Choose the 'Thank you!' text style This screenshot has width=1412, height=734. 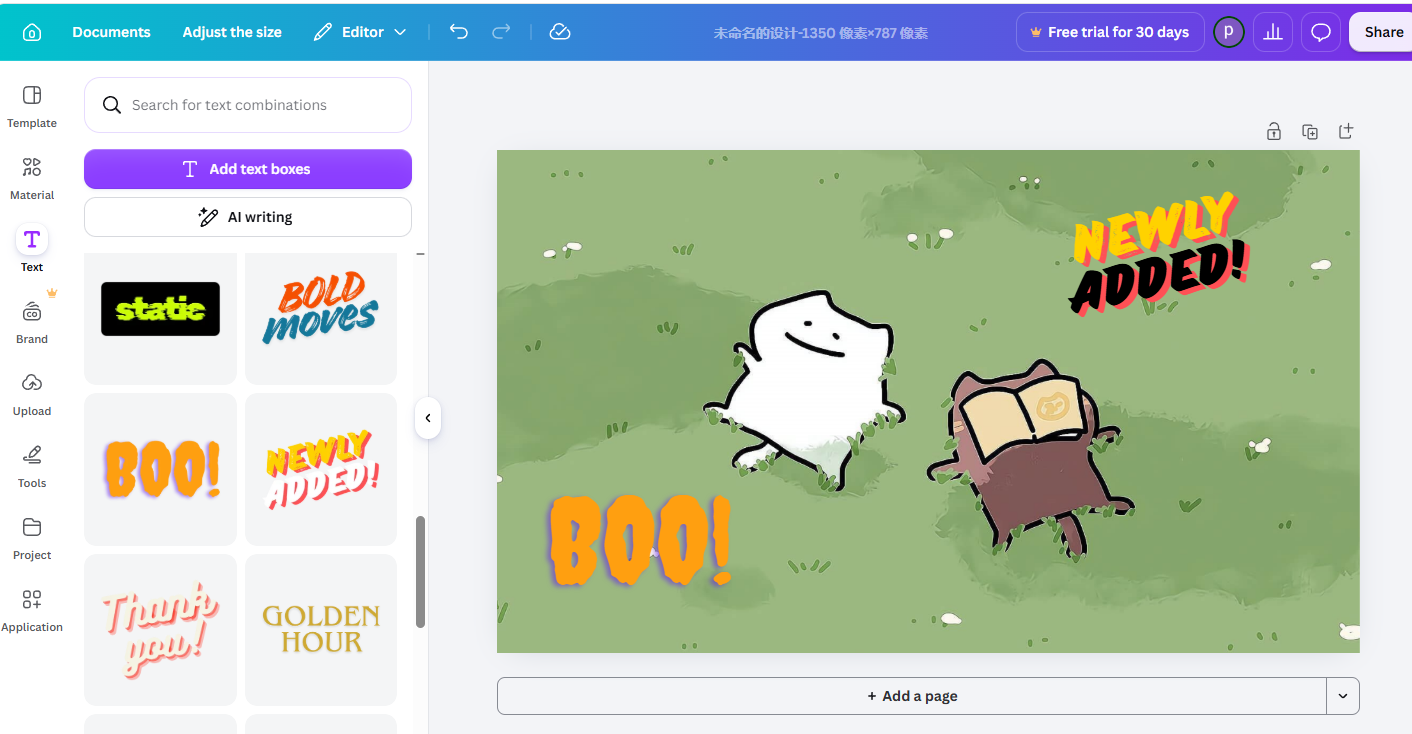click(x=160, y=630)
